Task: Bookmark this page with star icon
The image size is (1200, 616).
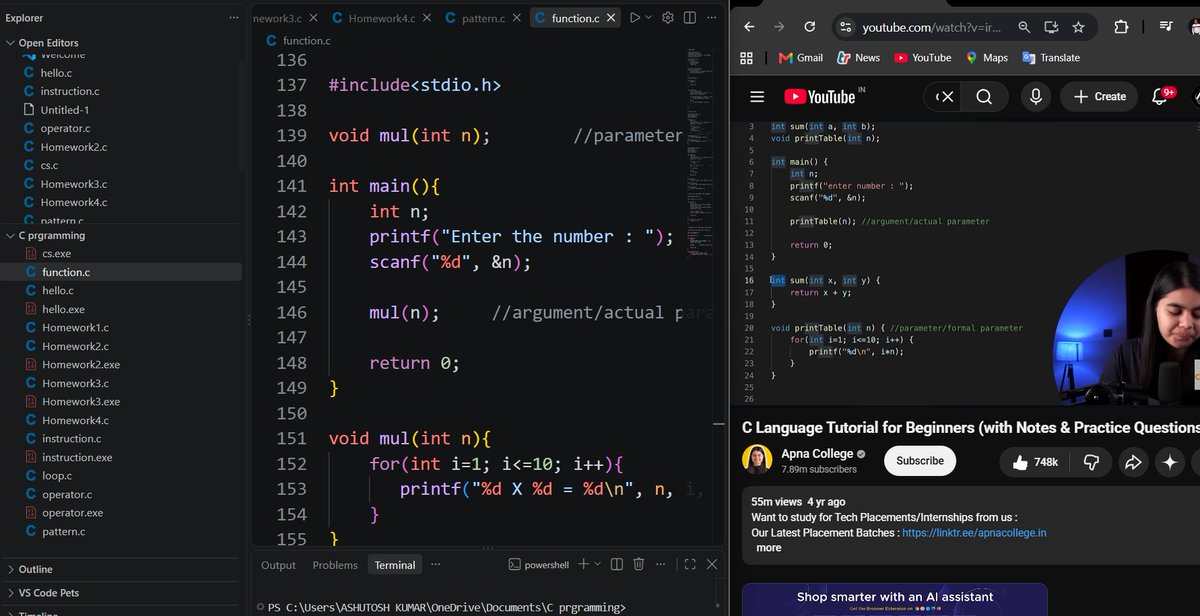Action: point(1078,27)
